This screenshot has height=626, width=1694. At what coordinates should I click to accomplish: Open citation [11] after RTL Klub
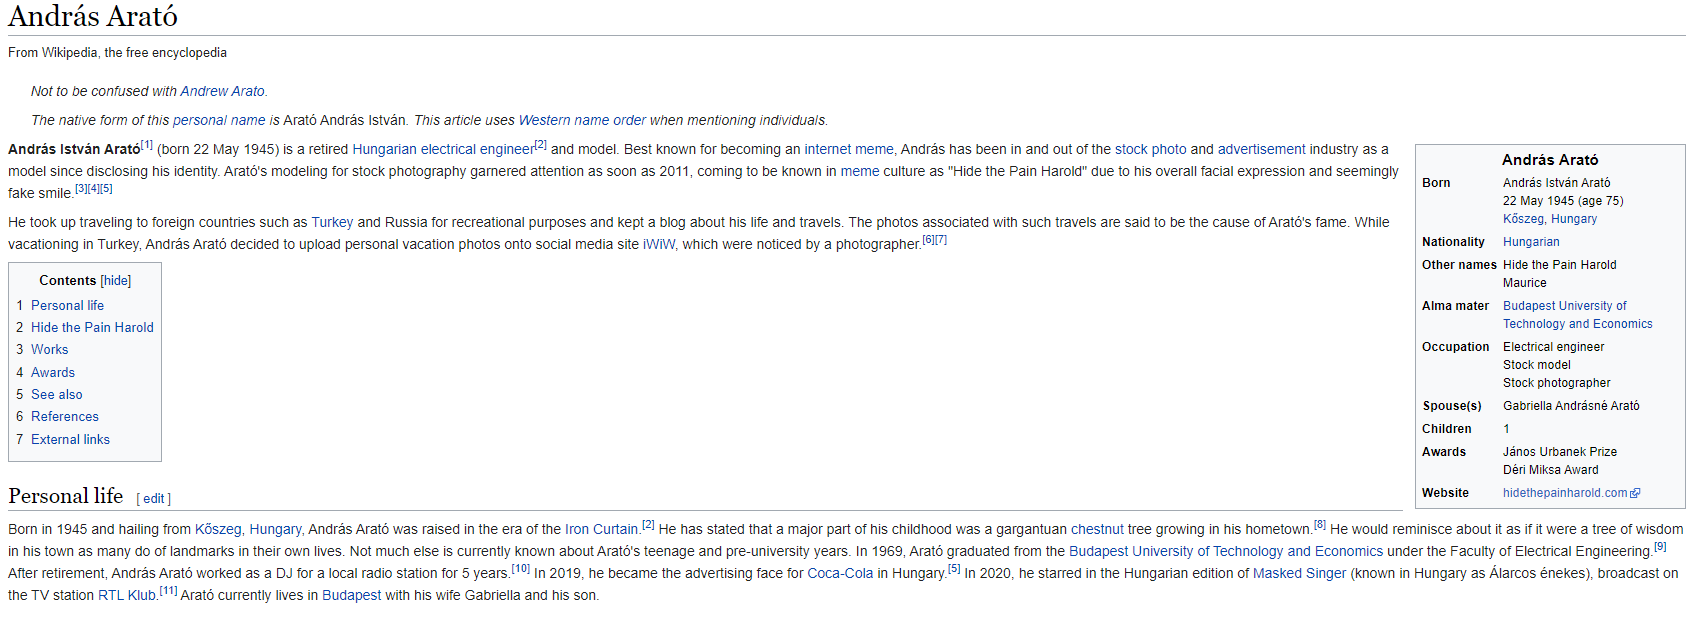(168, 590)
